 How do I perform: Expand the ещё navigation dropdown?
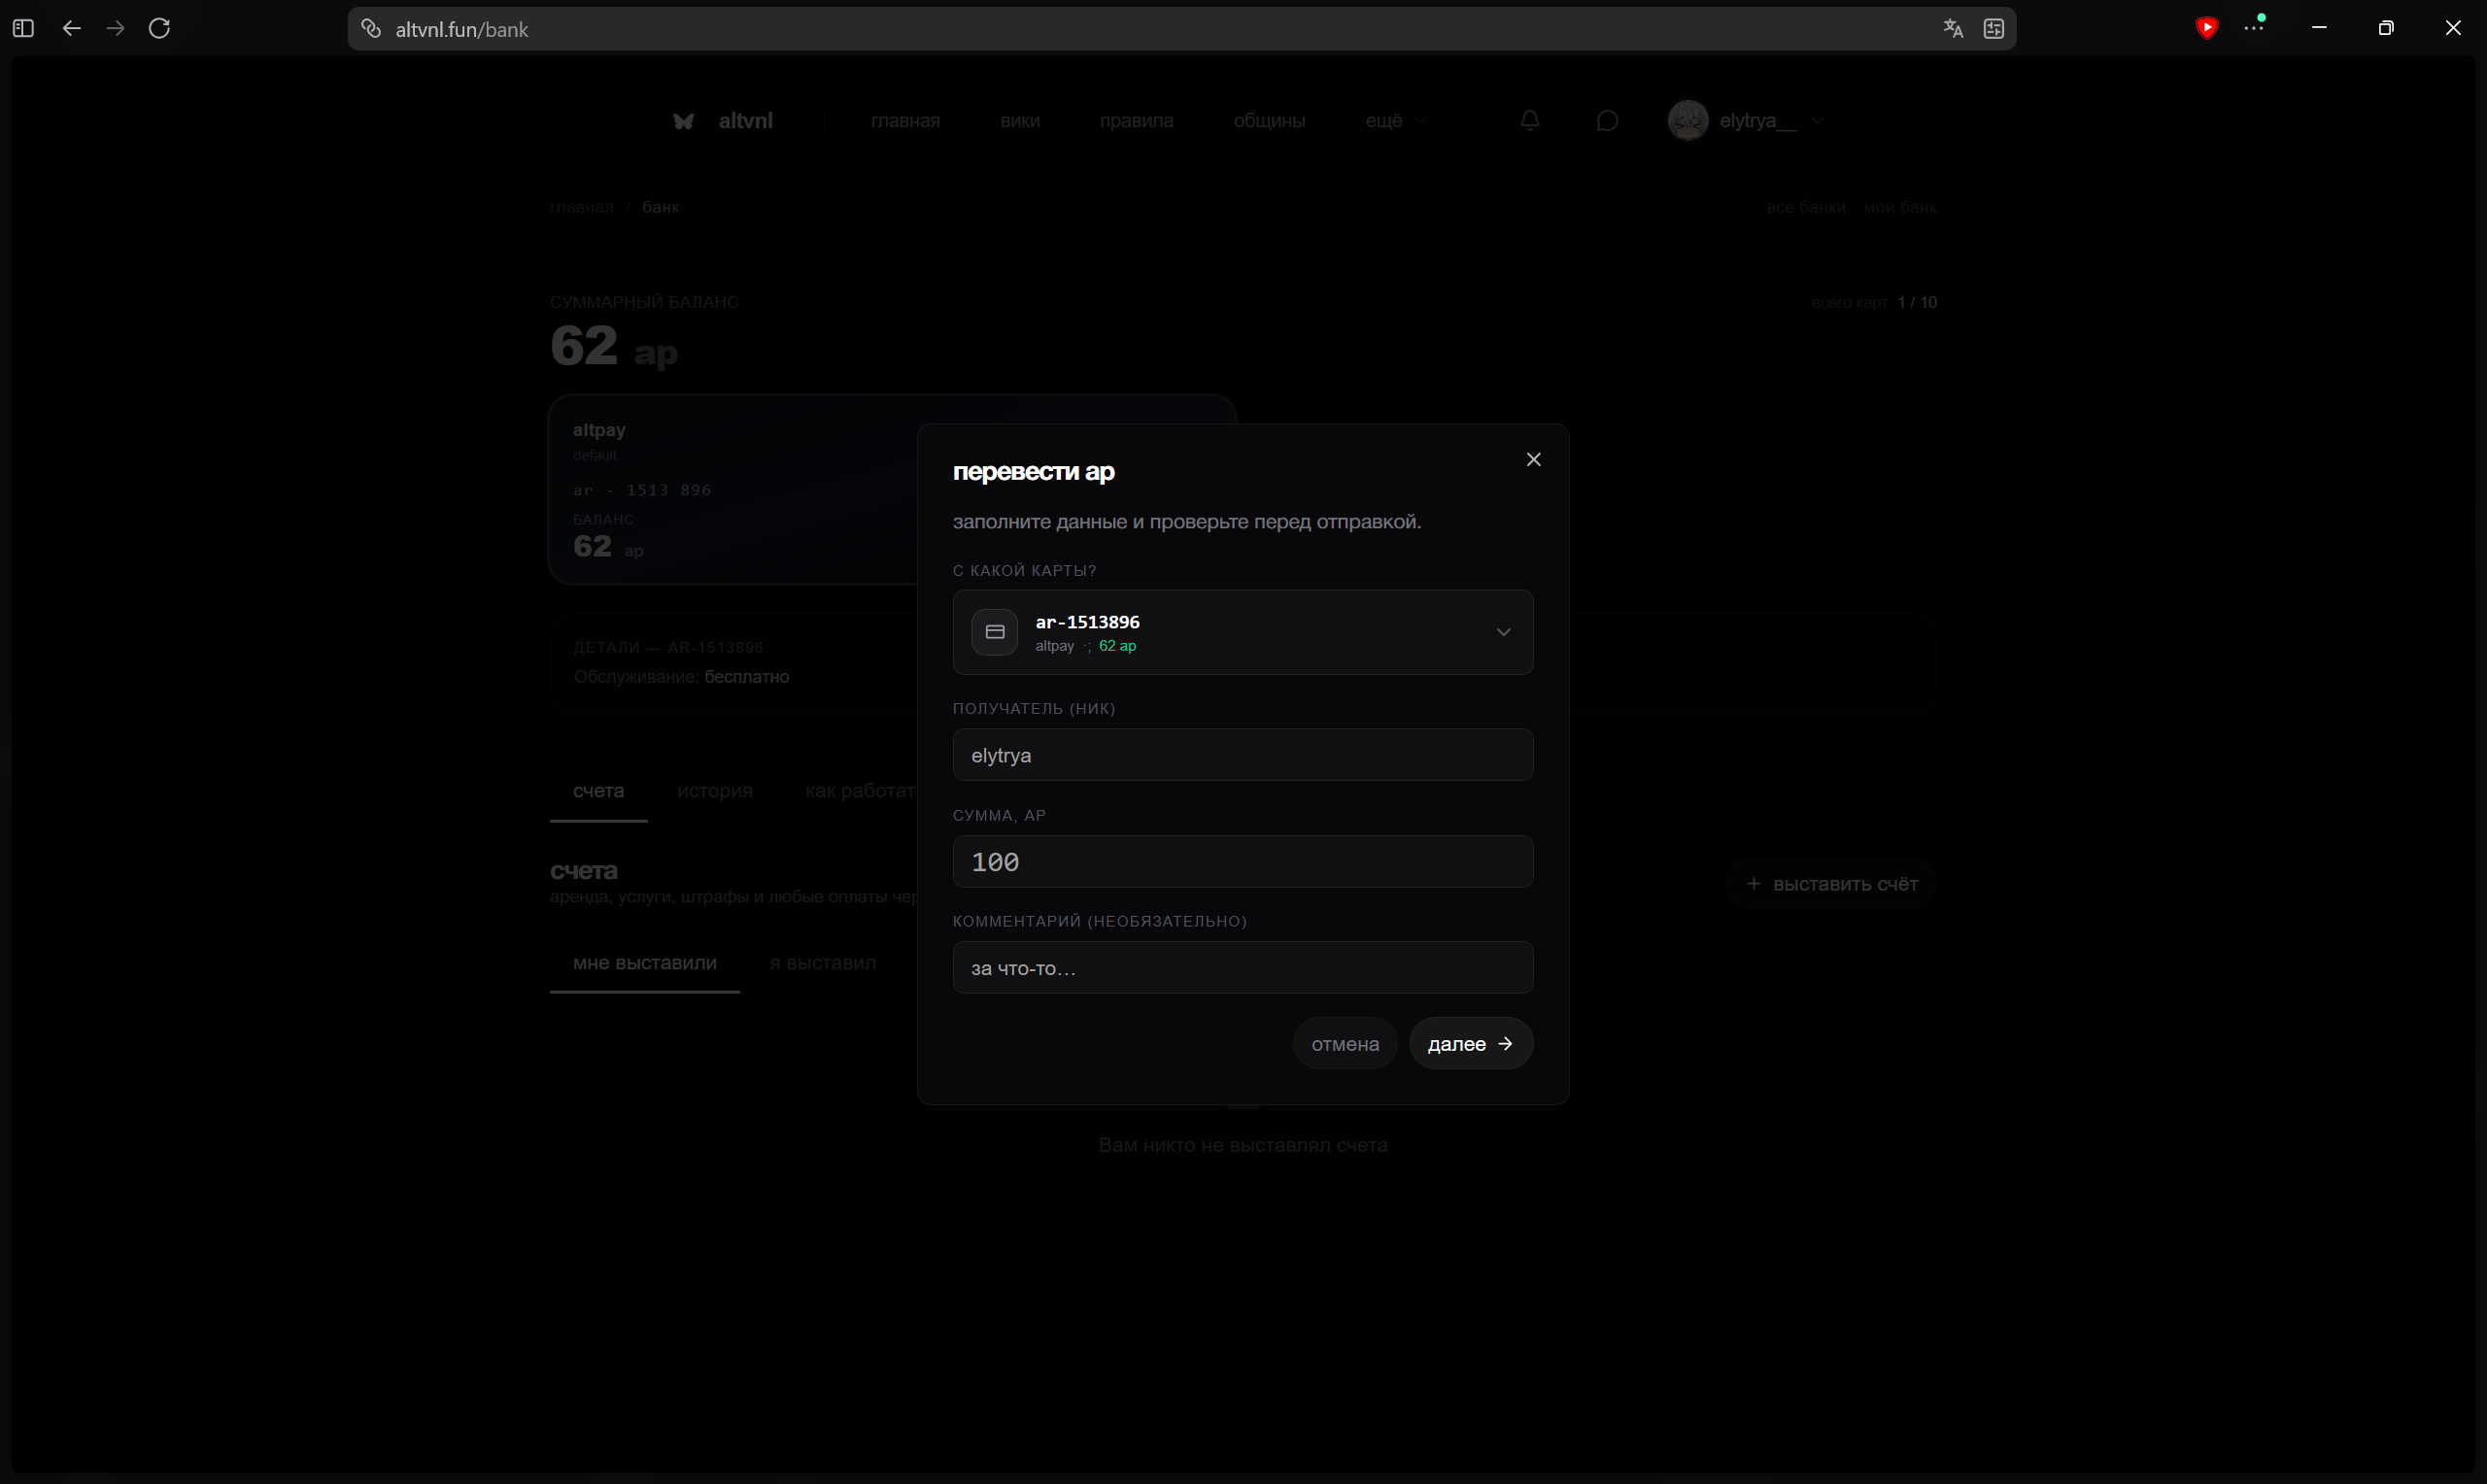click(1394, 120)
